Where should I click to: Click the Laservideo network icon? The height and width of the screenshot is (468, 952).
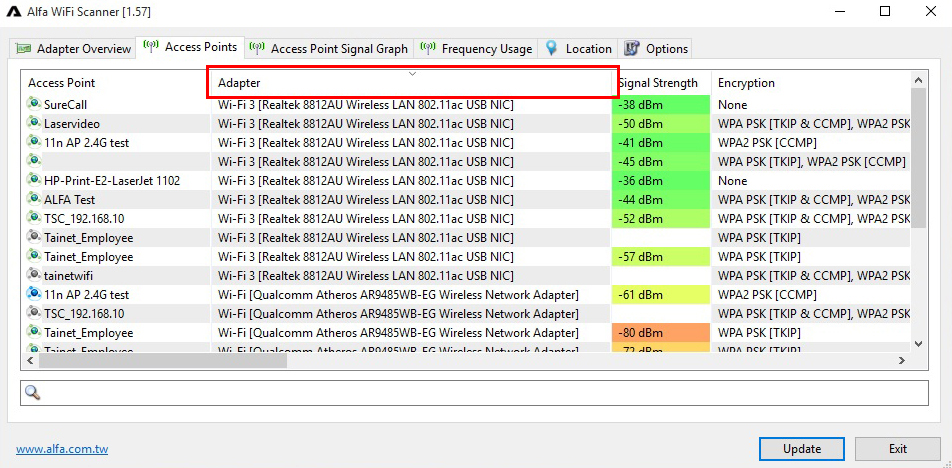point(34,123)
